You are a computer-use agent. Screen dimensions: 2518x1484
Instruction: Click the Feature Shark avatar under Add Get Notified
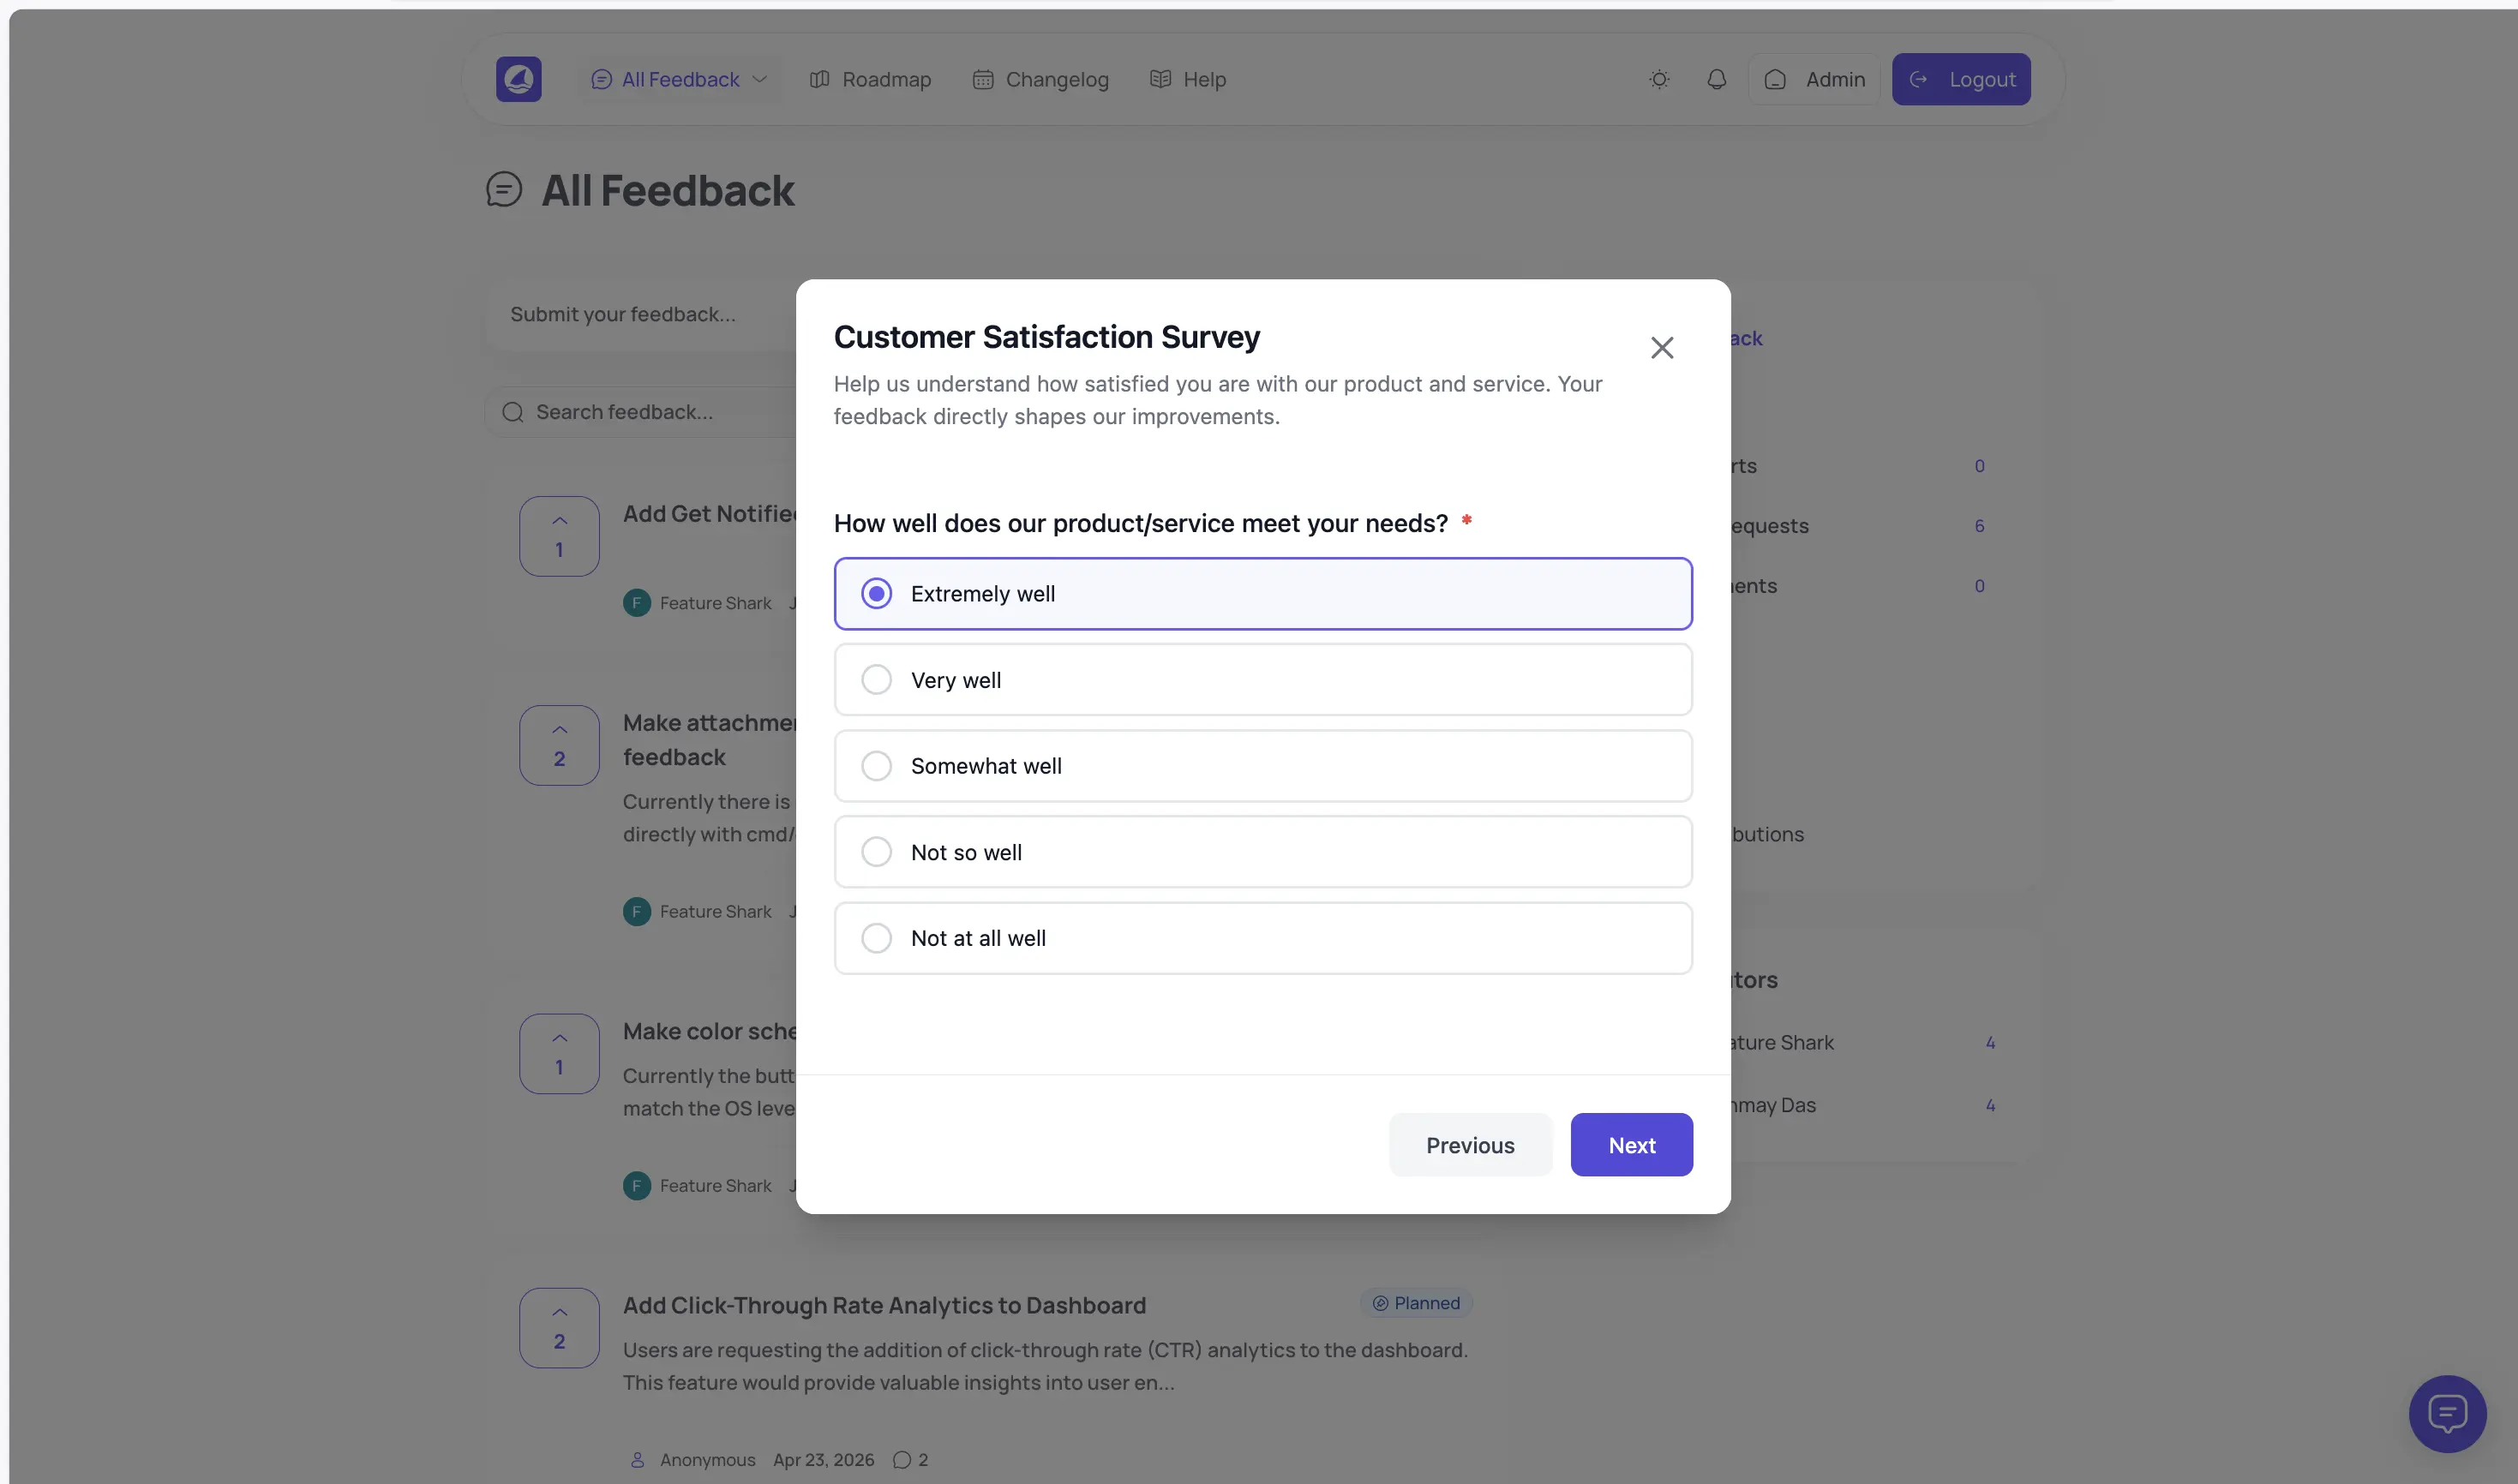(x=636, y=603)
